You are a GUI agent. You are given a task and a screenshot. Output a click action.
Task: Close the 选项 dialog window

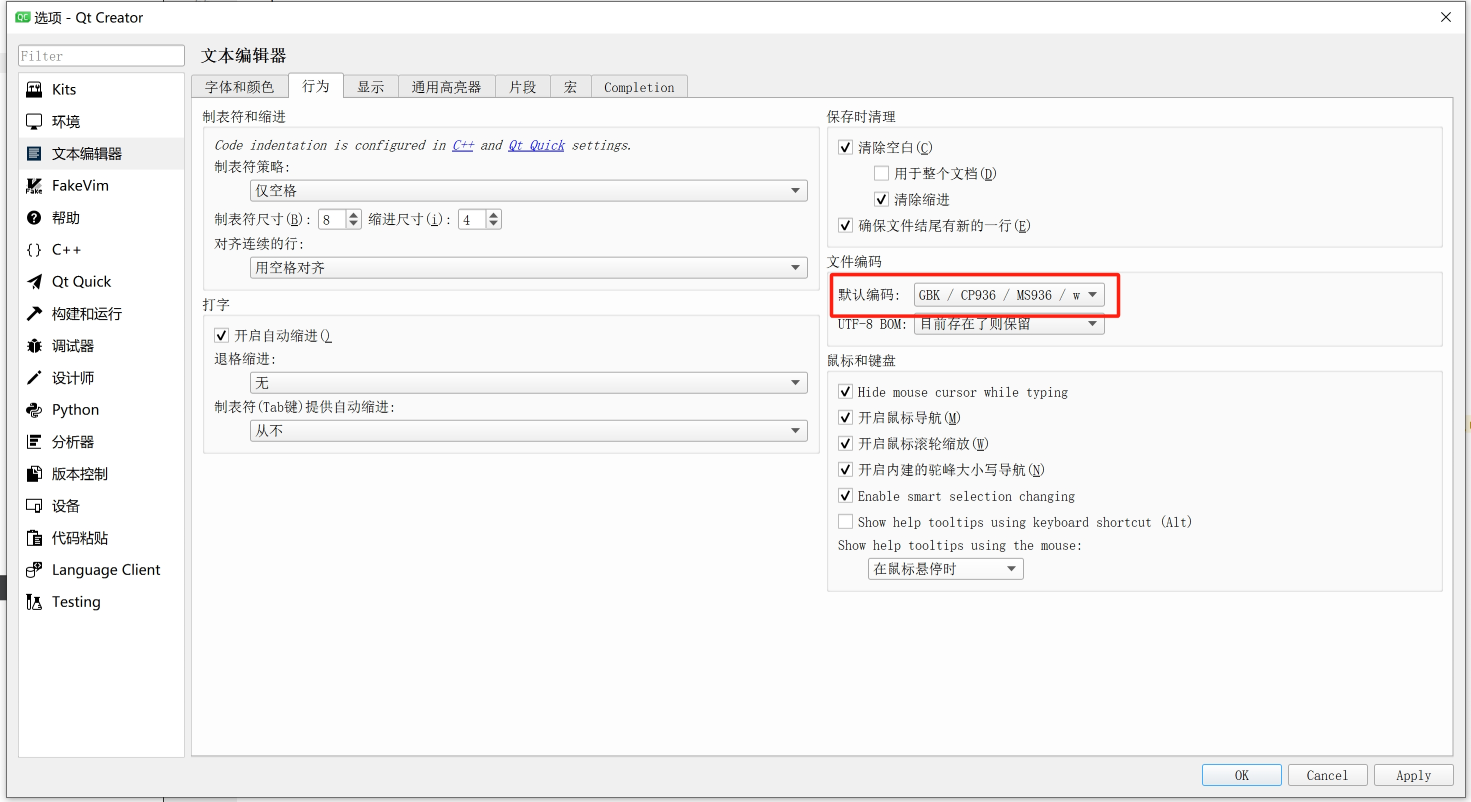click(1445, 17)
